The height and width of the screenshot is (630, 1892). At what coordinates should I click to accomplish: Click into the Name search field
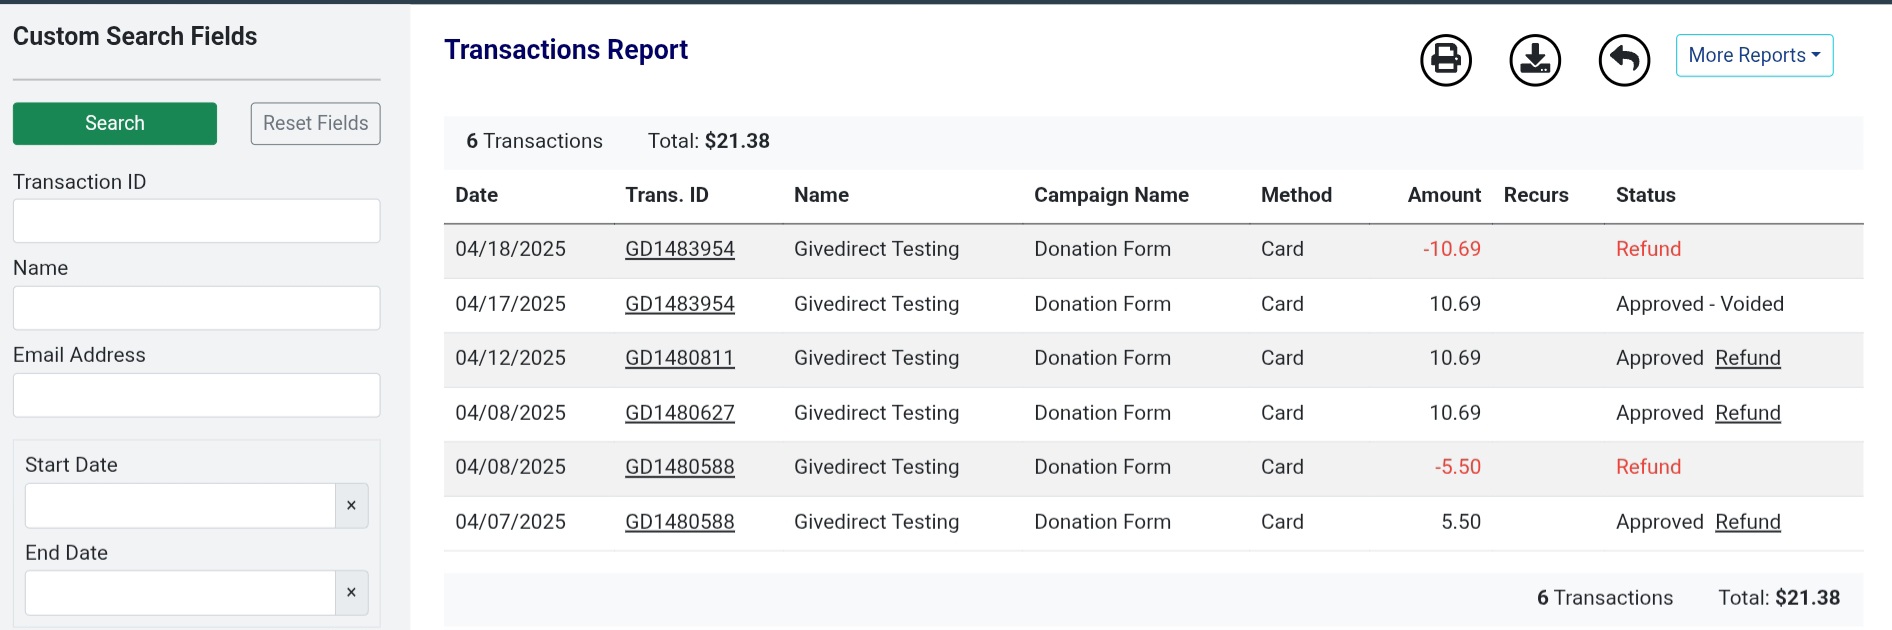click(x=196, y=308)
